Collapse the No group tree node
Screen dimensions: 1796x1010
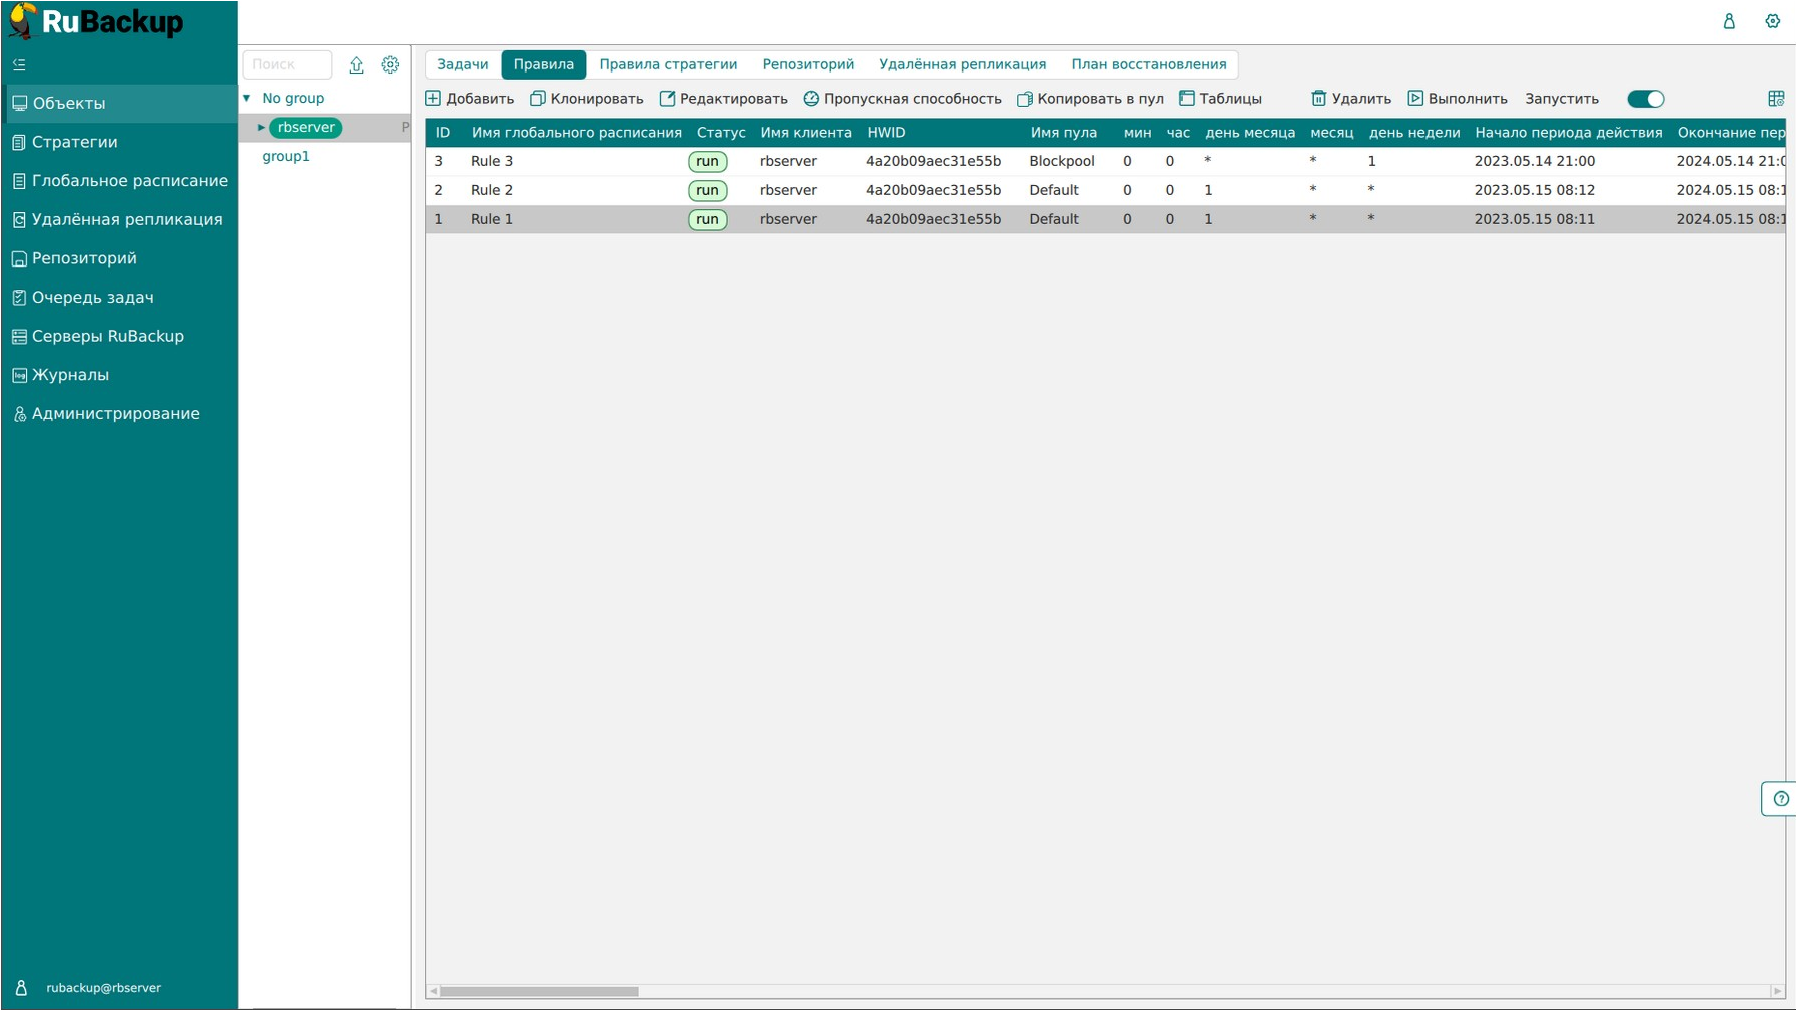[247, 98]
